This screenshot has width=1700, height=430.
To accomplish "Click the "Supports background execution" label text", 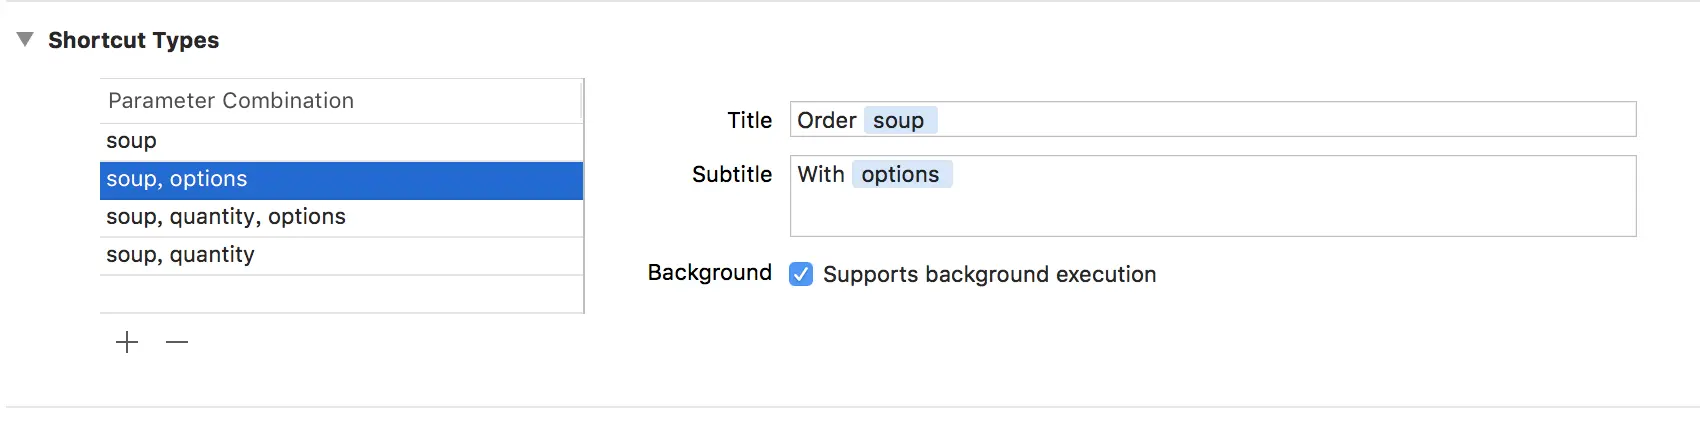I will point(989,275).
